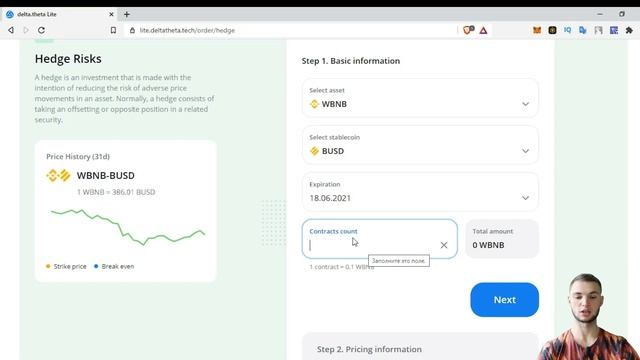The width and height of the screenshot is (640, 360).
Task: Click the browser forward arrow
Action: tap(26, 30)
